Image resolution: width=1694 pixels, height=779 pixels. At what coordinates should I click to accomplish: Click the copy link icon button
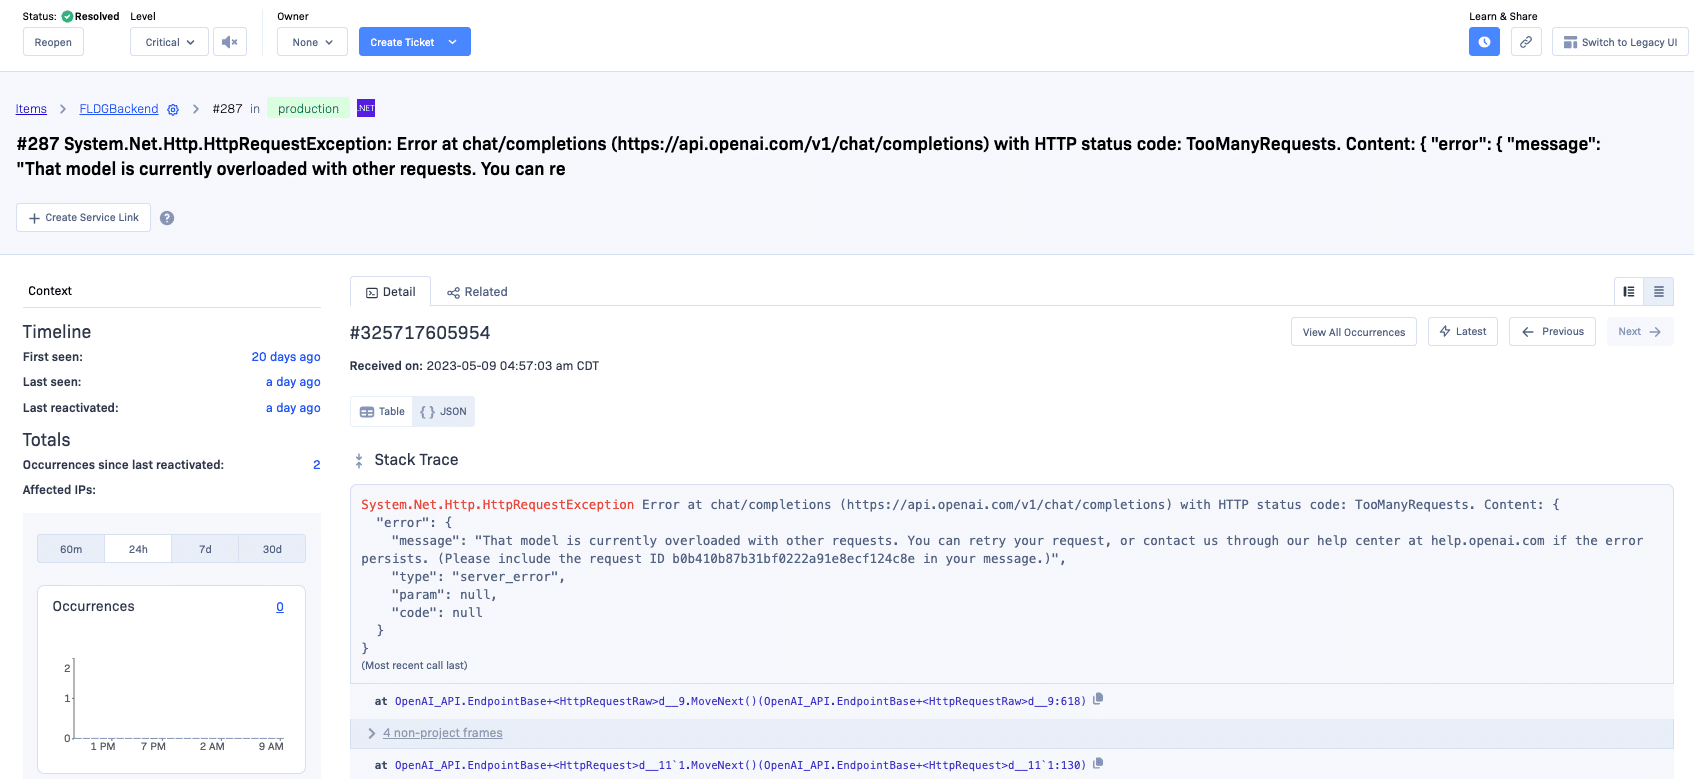click(1526, 42)
